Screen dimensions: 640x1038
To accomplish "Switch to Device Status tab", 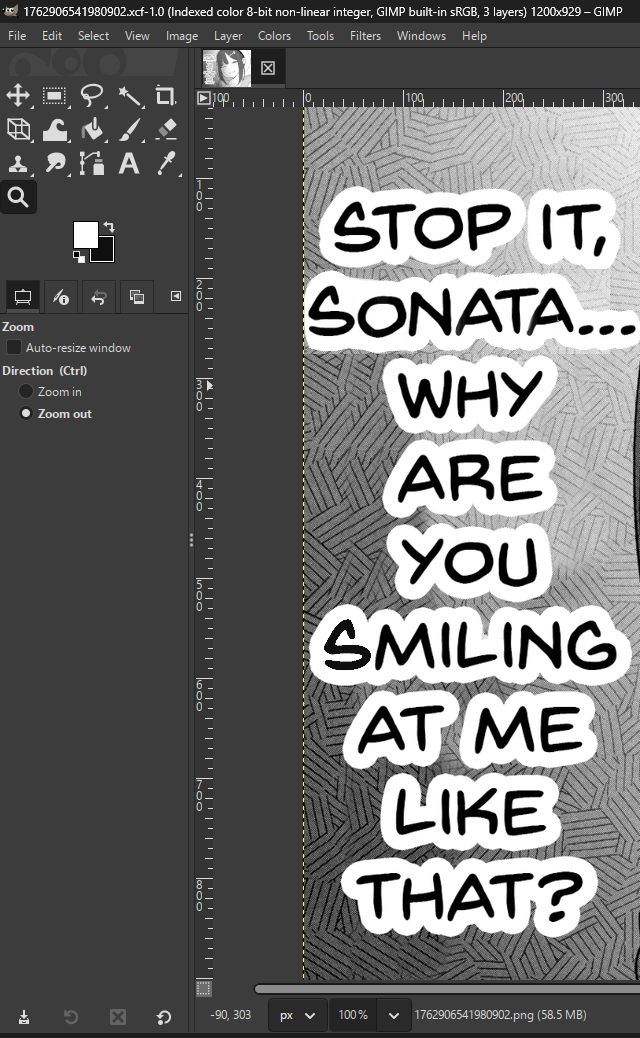I will click(x=61, y=297).
